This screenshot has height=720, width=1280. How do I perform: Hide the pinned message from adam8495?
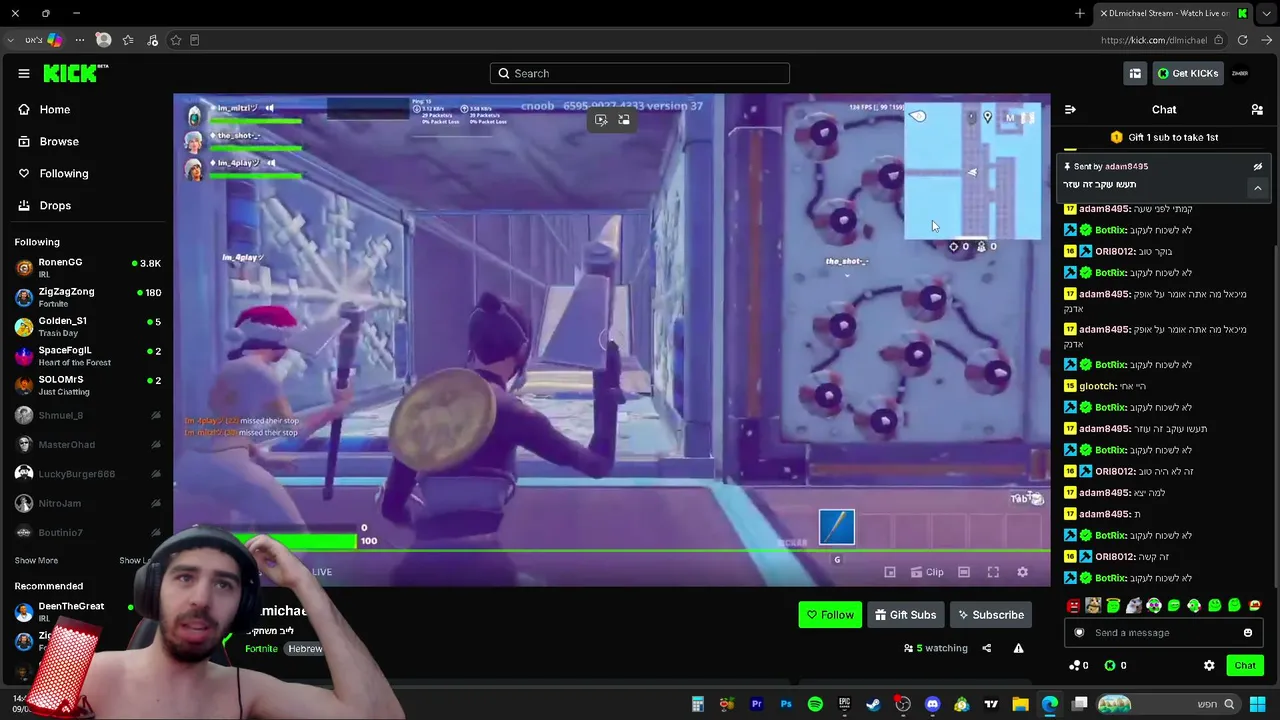click(1258, 166)
